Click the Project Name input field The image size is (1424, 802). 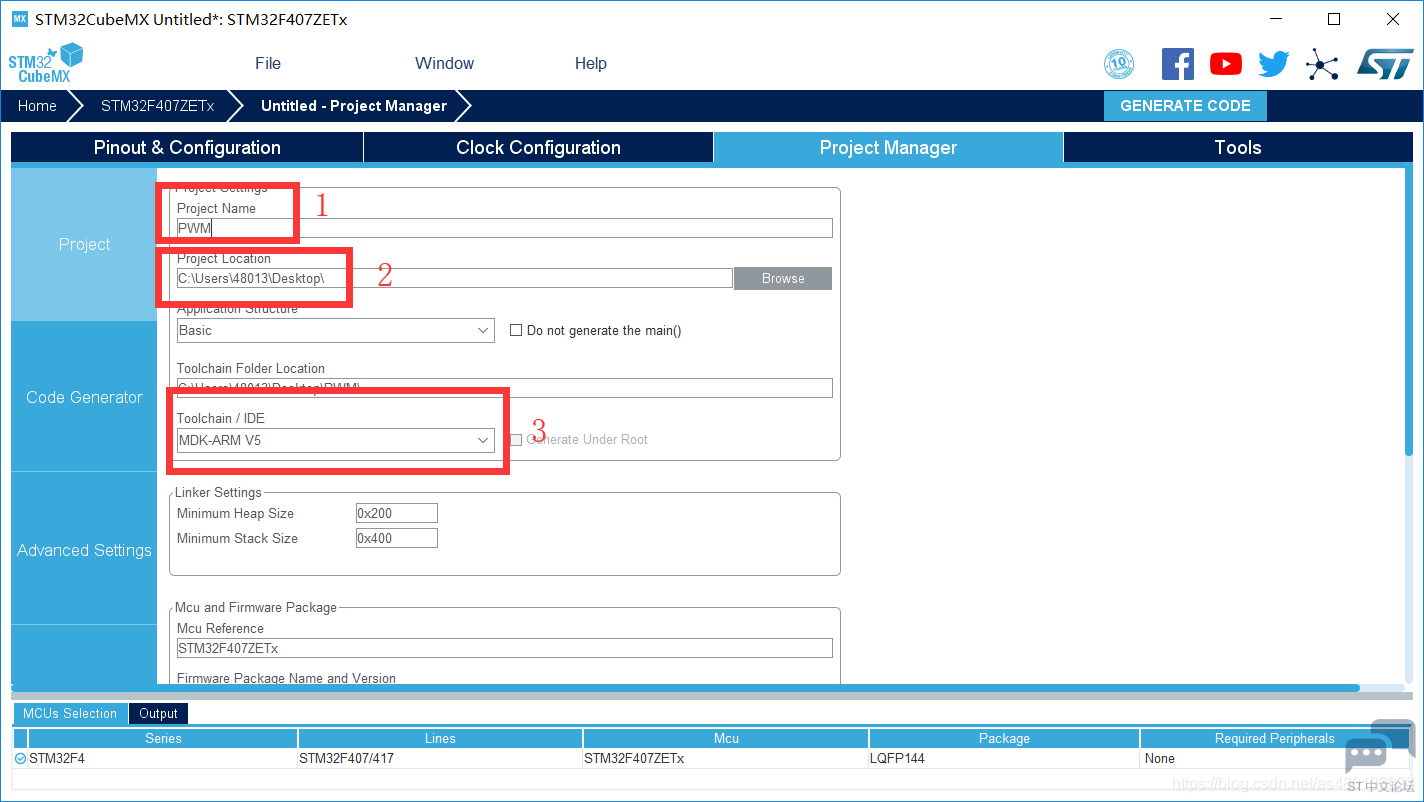(x=504, y=228)
